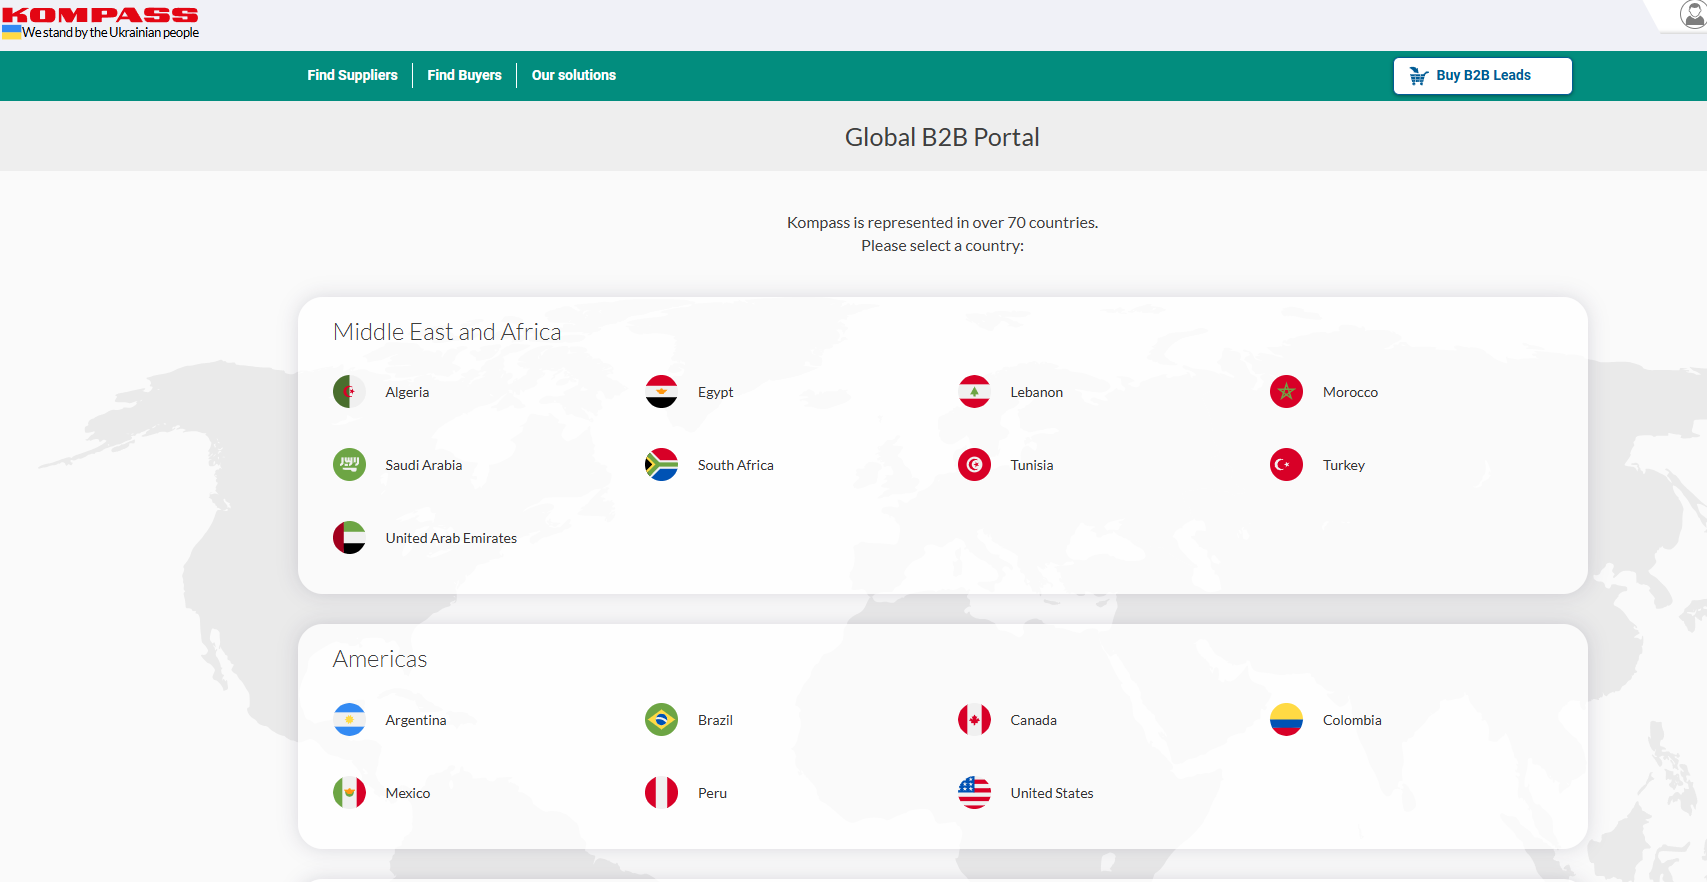
Task: Click the South Africa flag icon
Action: click(x=661, y=465)
